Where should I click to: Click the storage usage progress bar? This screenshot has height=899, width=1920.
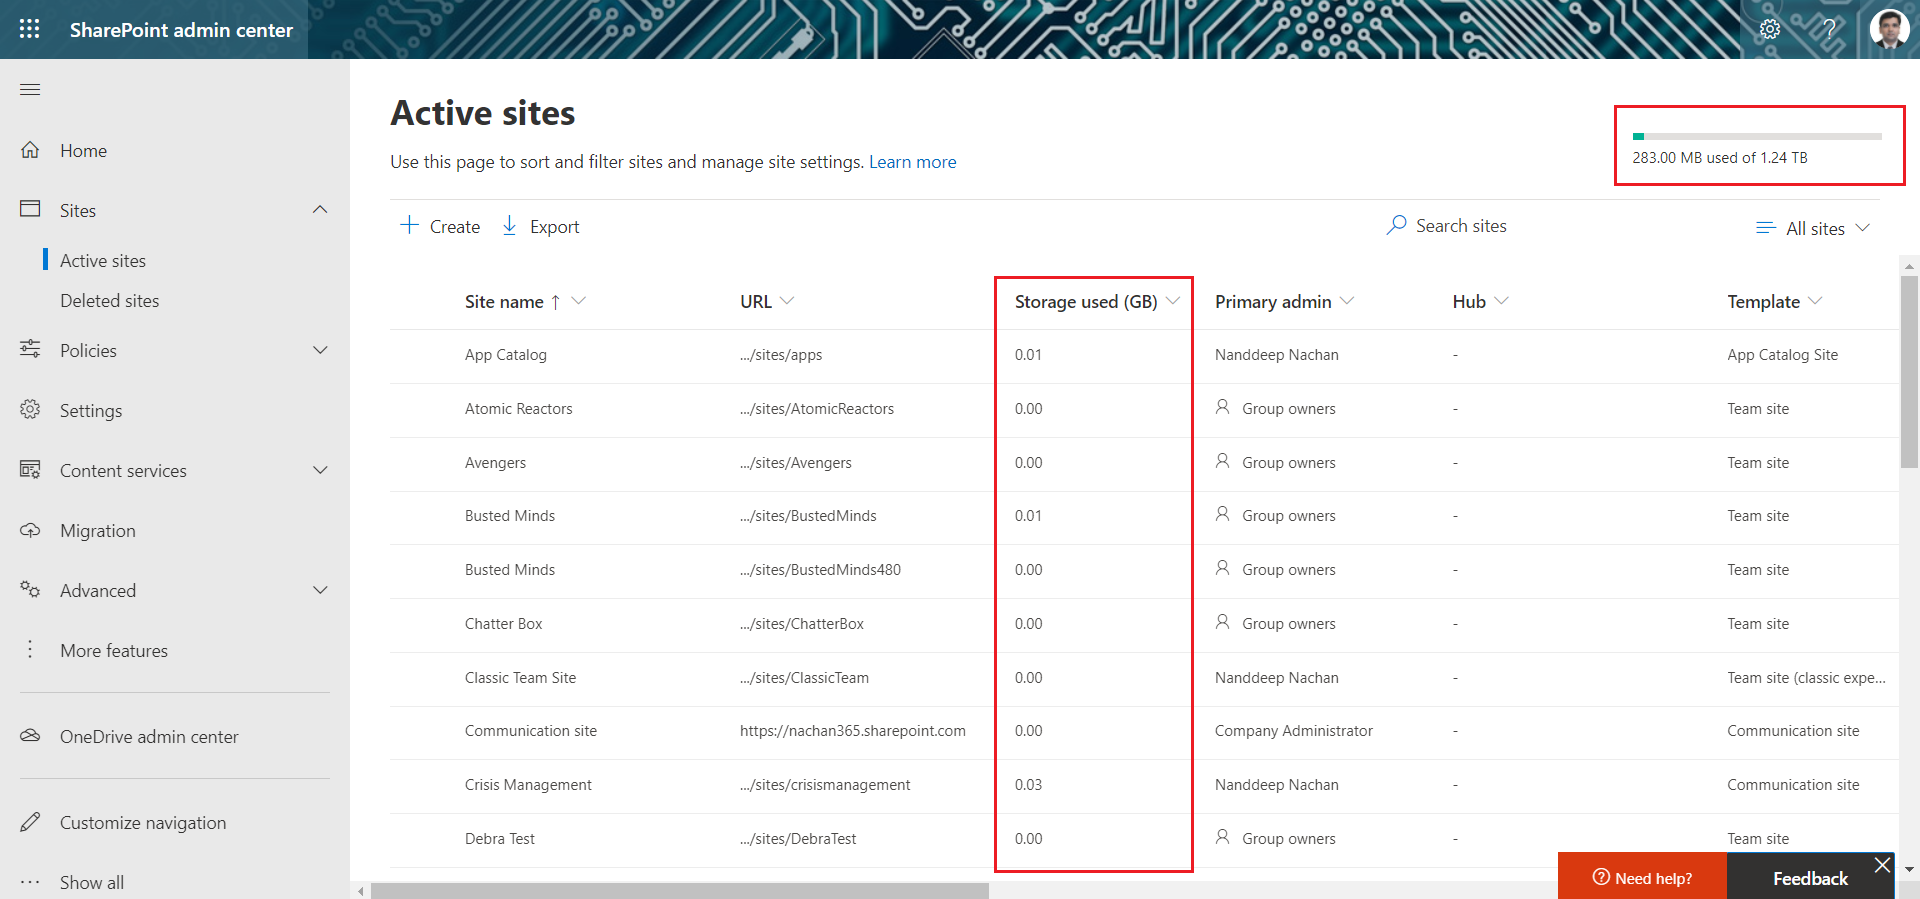1757,136
